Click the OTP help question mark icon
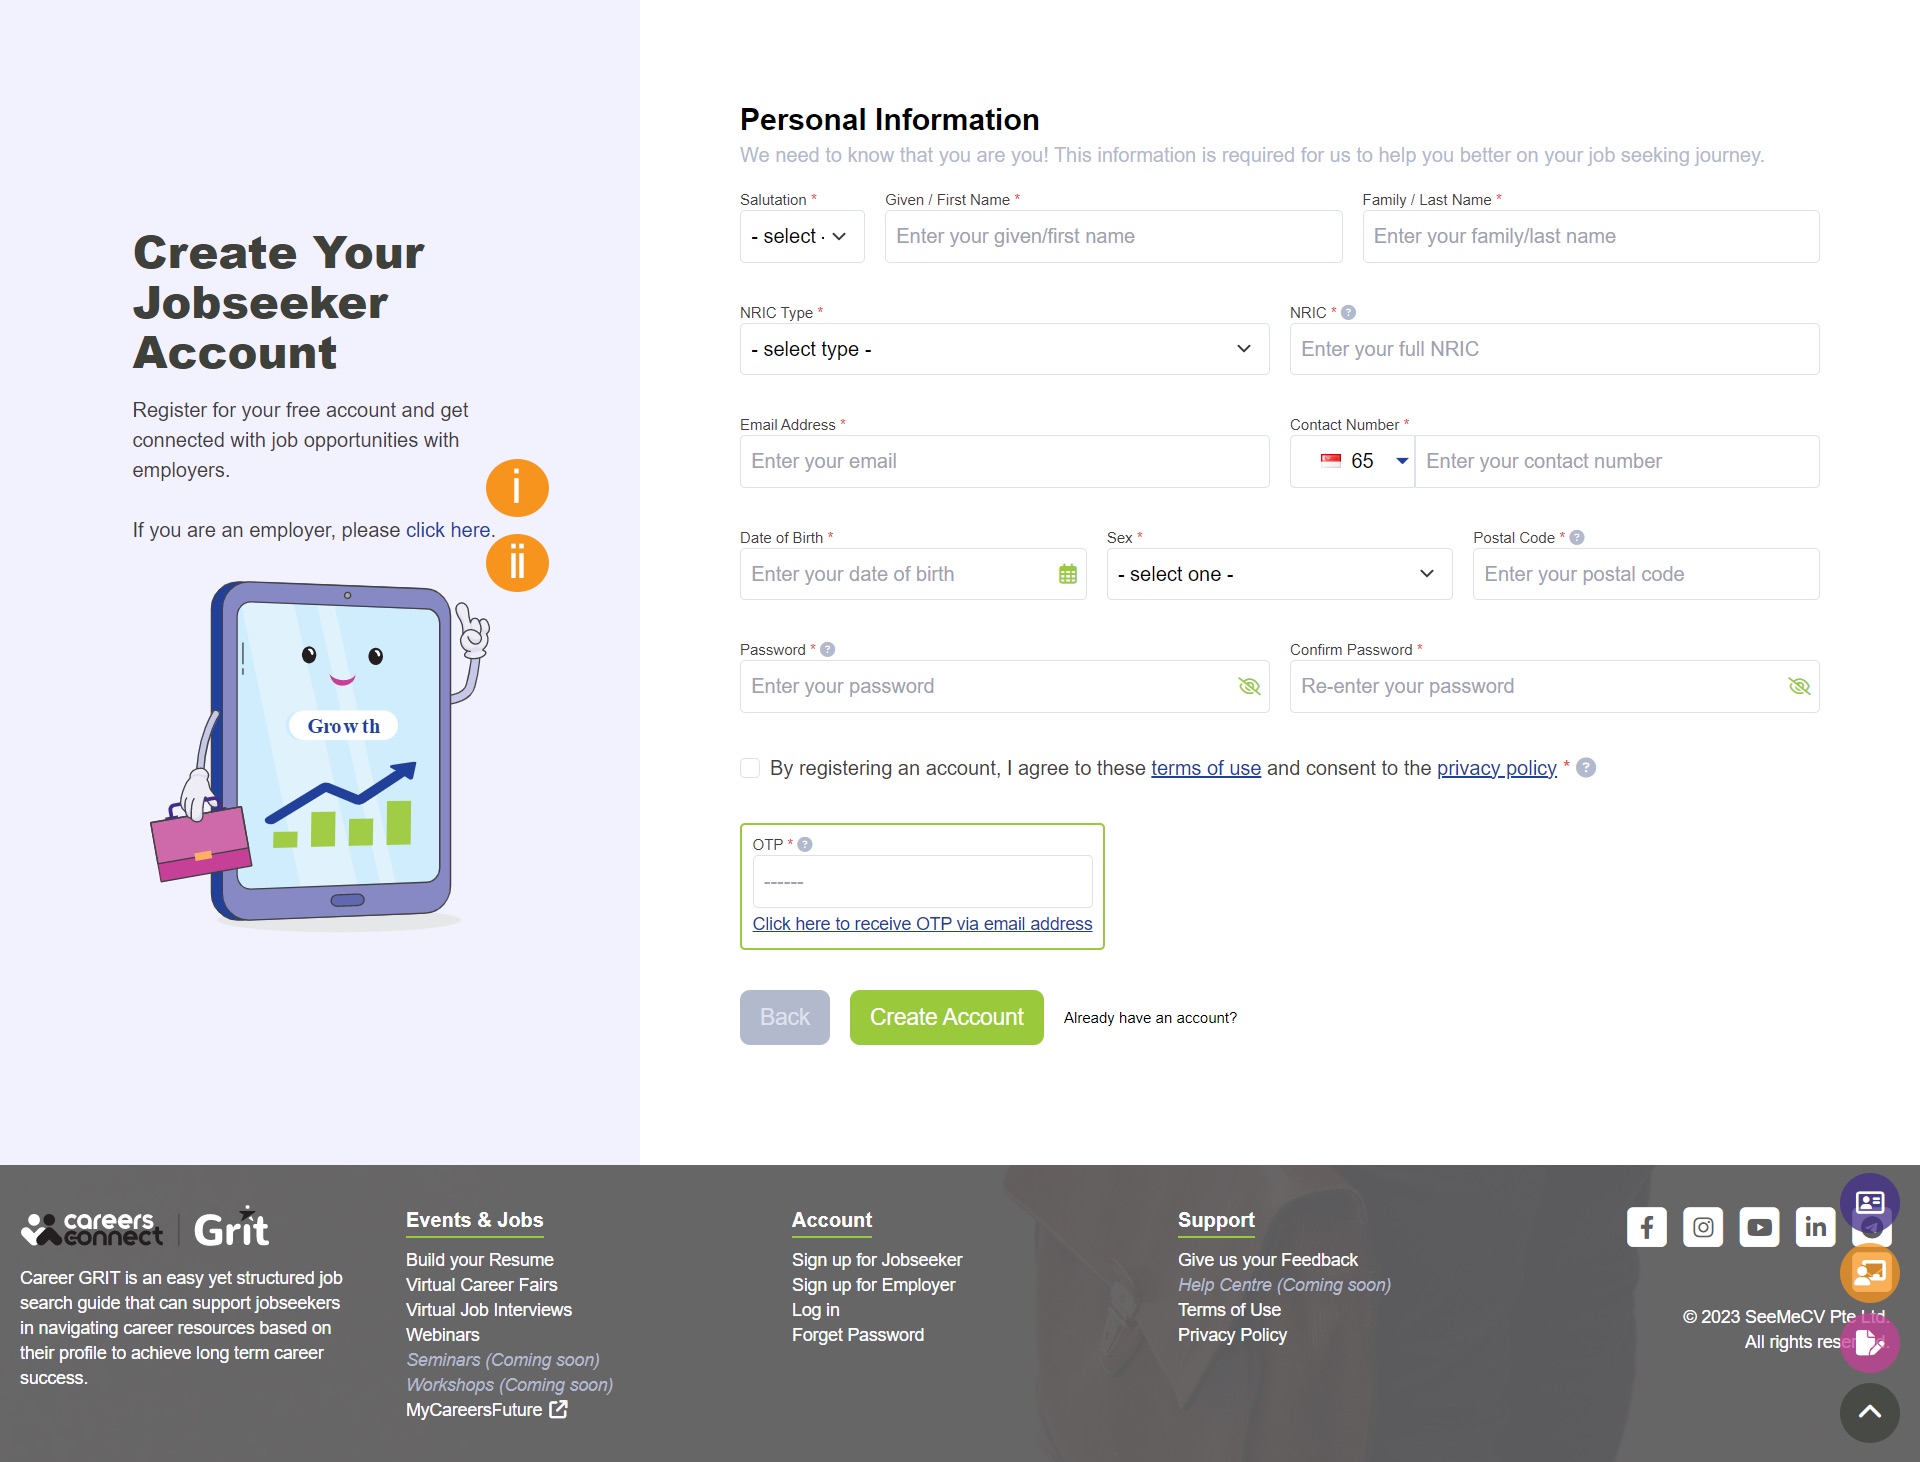Screen dimensions: 1920x1462 pyautogui.click(x=805, y=843)
